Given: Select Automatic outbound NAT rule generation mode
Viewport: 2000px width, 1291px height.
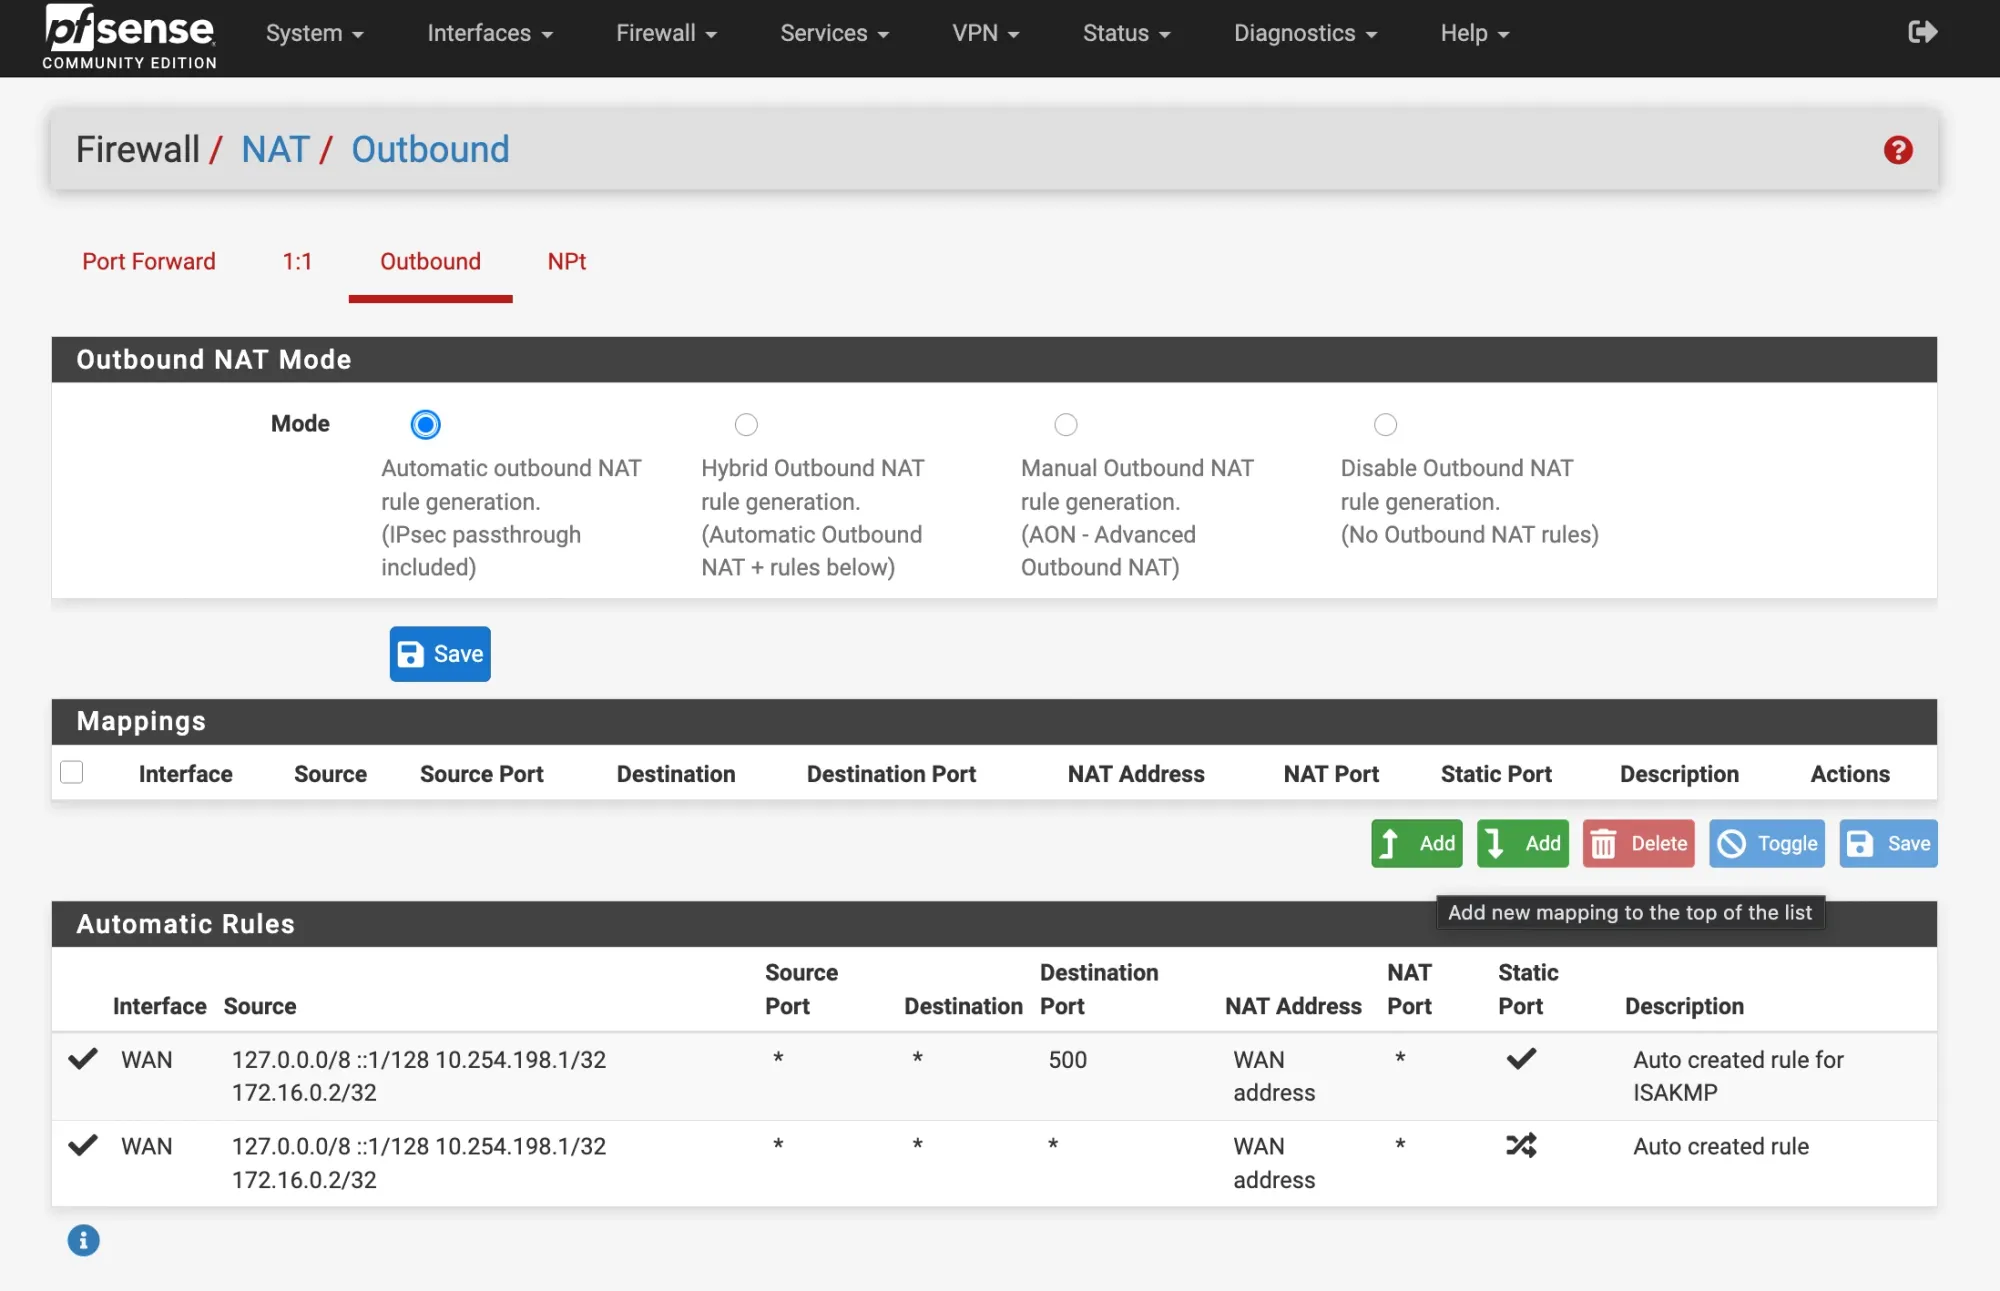Looking at the screenshot, I should coord(425,424).
